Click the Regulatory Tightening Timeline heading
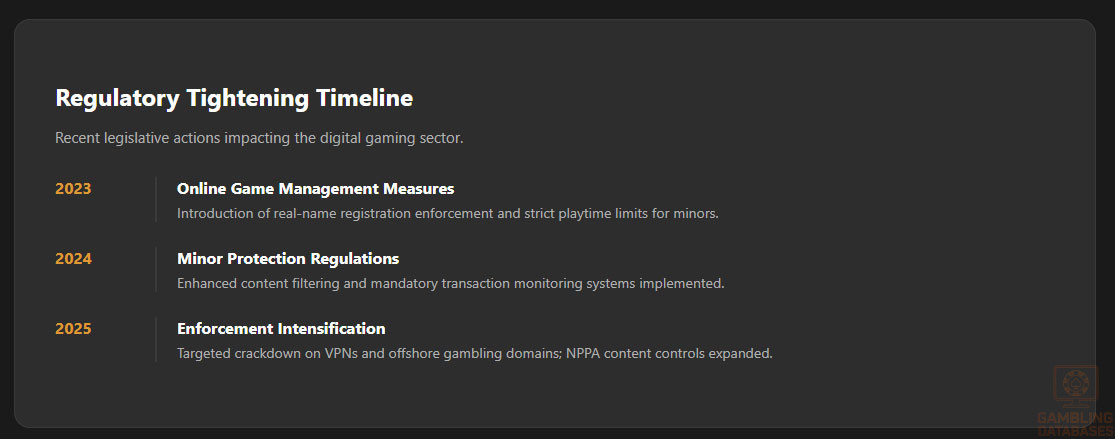The image size is (1115, 439). [234, 98]
